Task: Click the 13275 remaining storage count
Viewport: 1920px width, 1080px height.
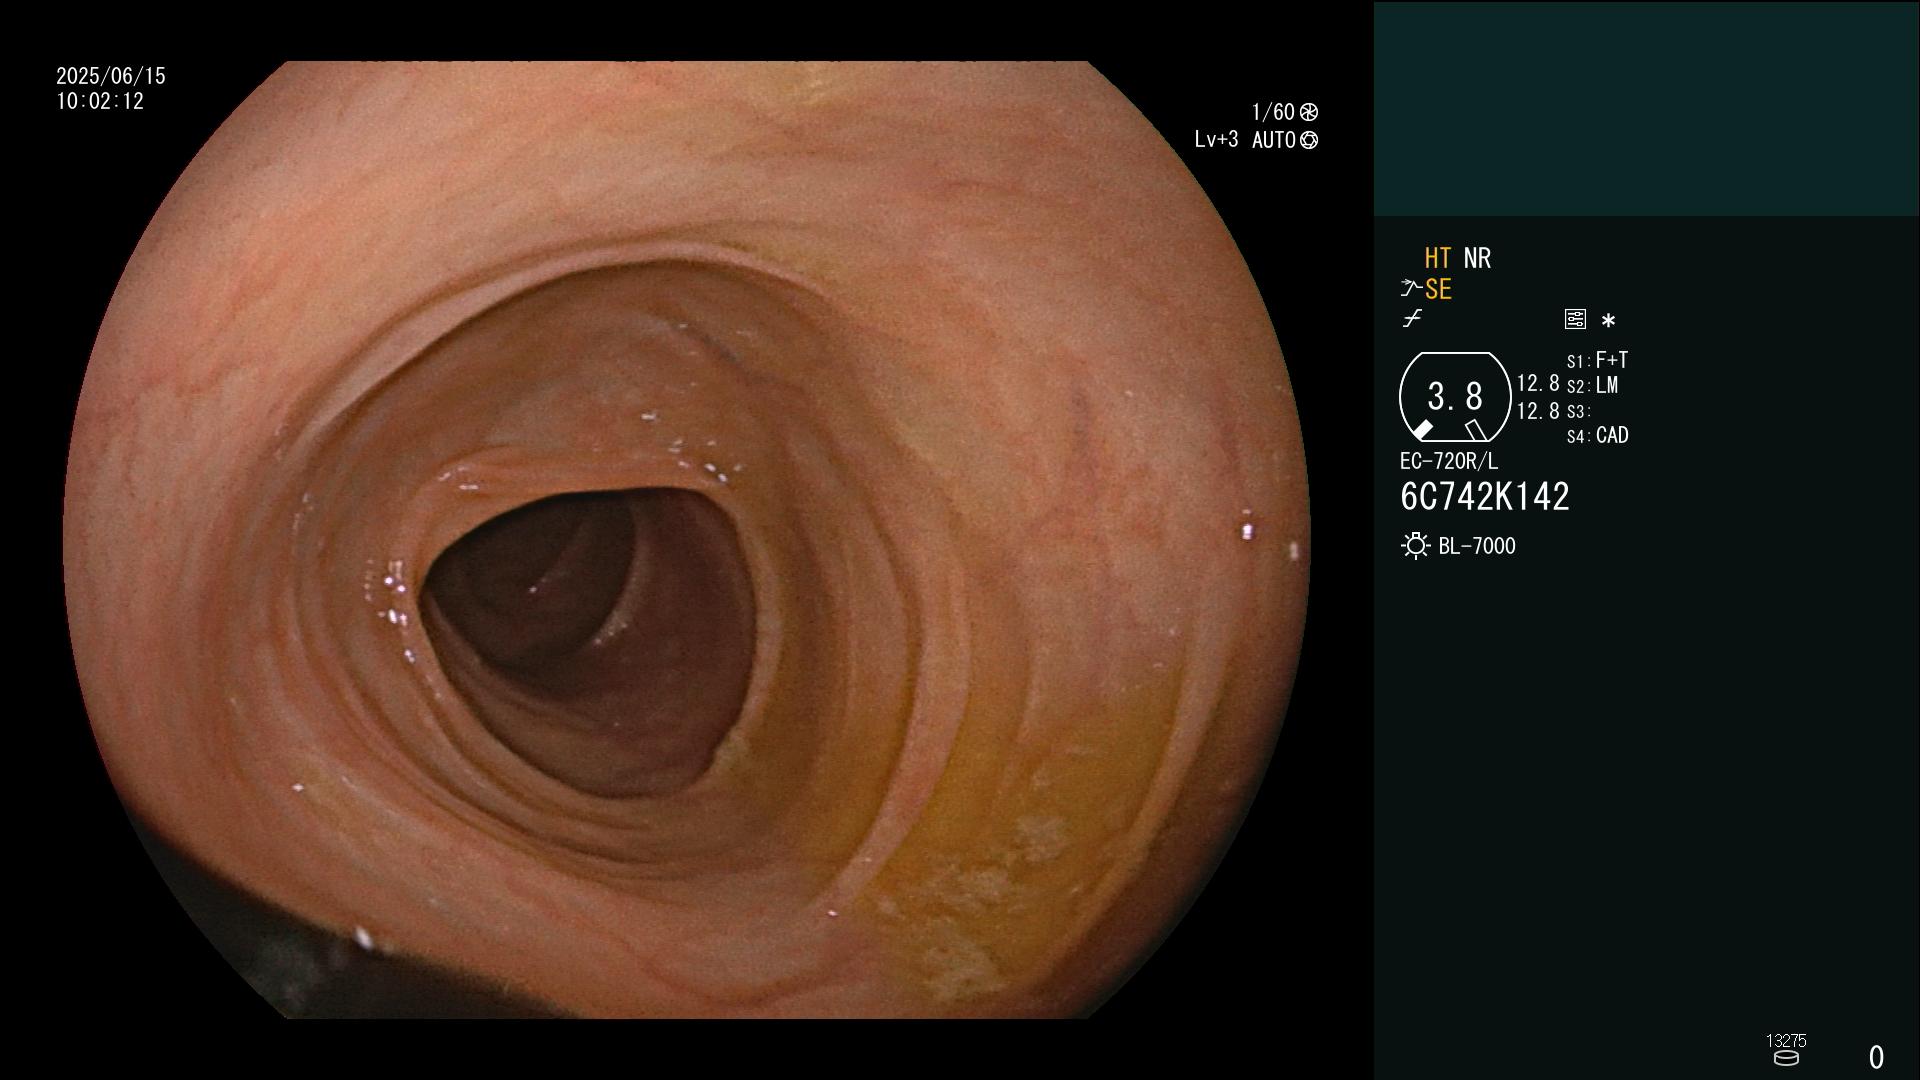Action: 1786,1041
